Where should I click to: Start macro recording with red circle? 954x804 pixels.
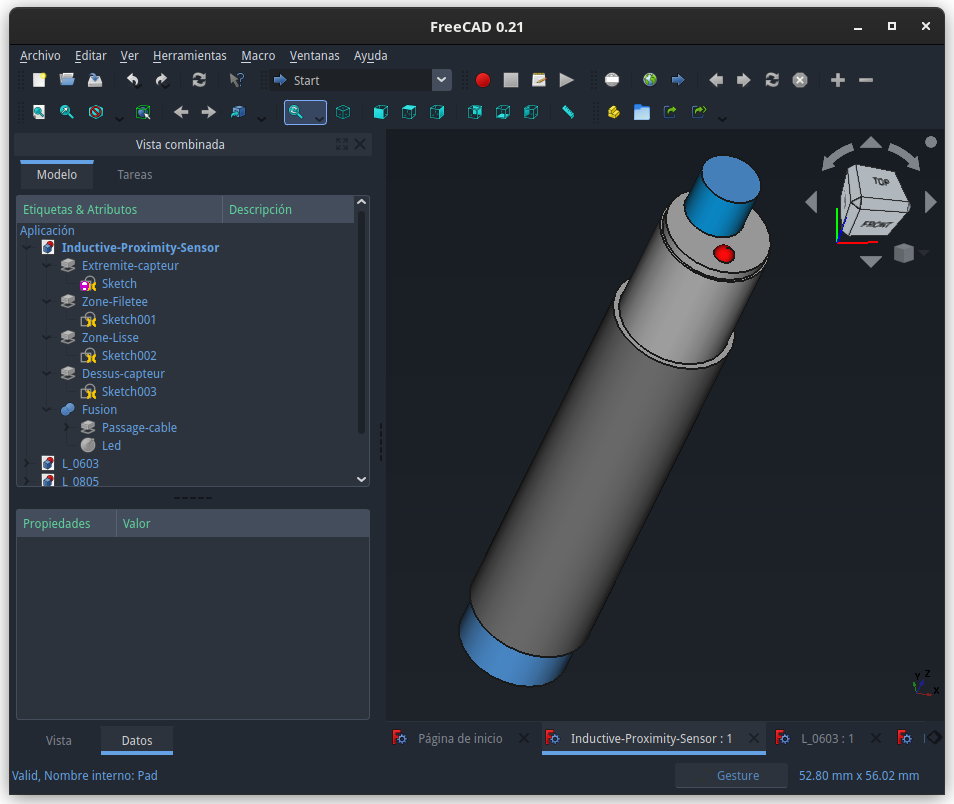coord(482,80)
